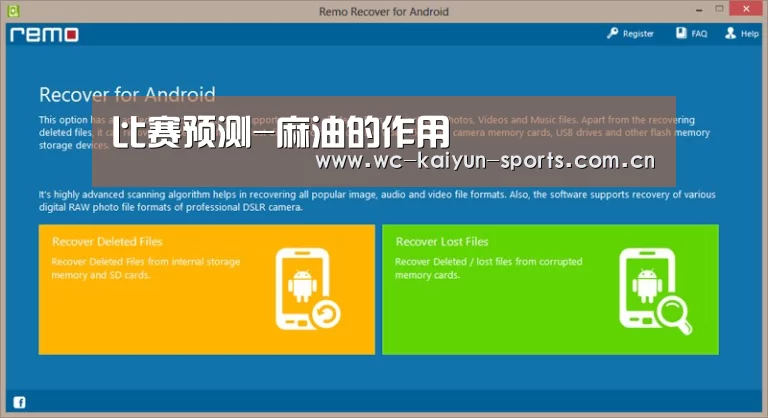Click text "Recover Deleted / lost files from corrupted"
The width and height of the screenshot is (768, 418).
pyautogui.click(x=489, y=262)
